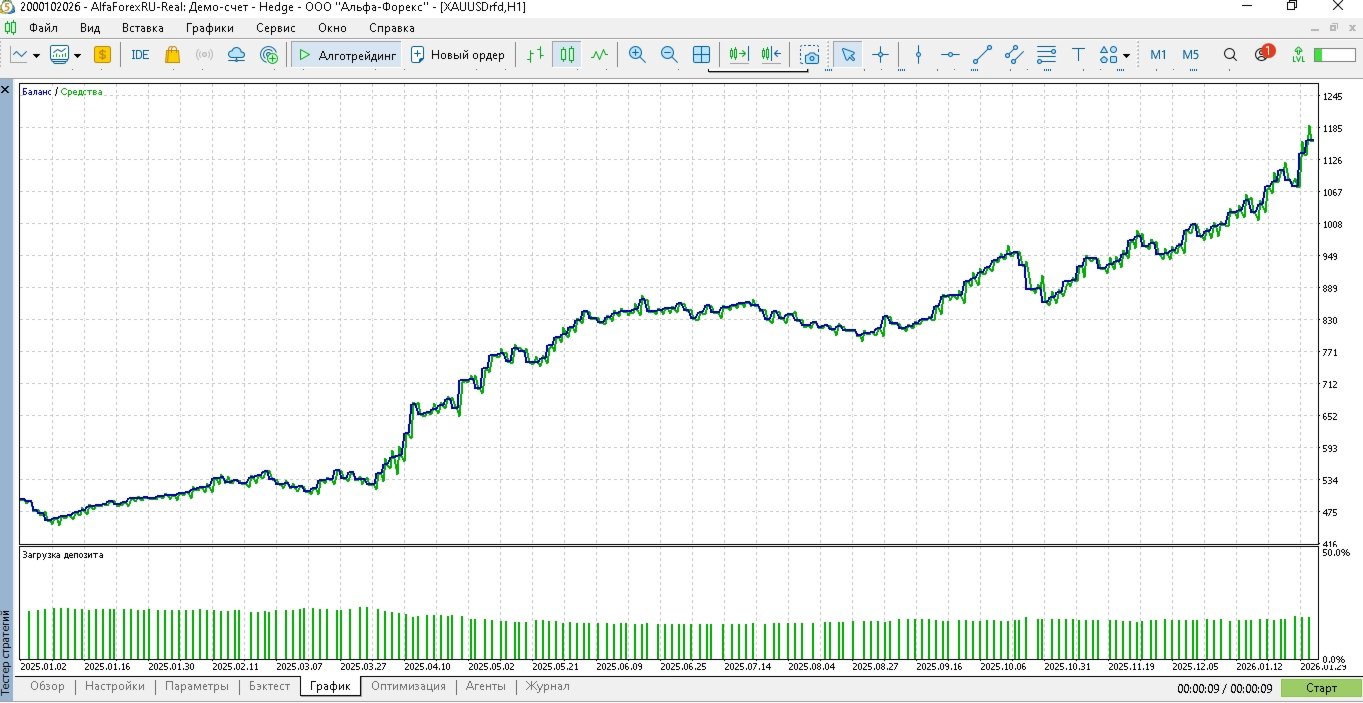
Task: Click the green connection level bar
Action: 1333,54
